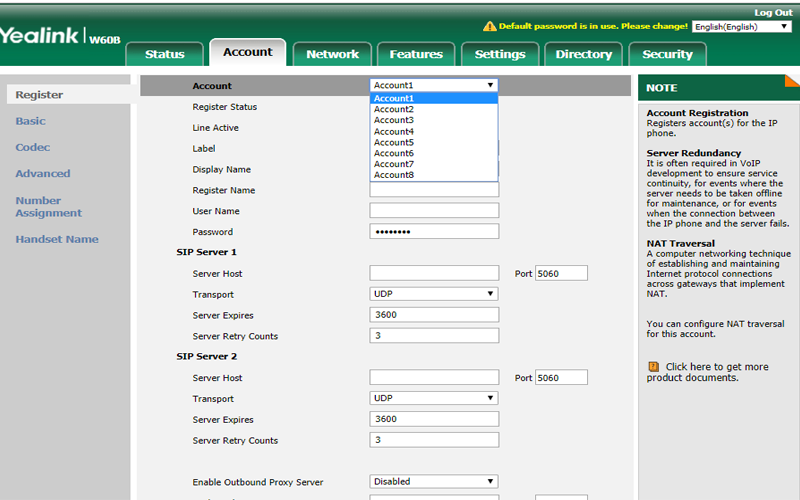The height and width of the screenshot is (500, 800).
Task: Click the product documents book icon
Action: click(x=653, y=367)
